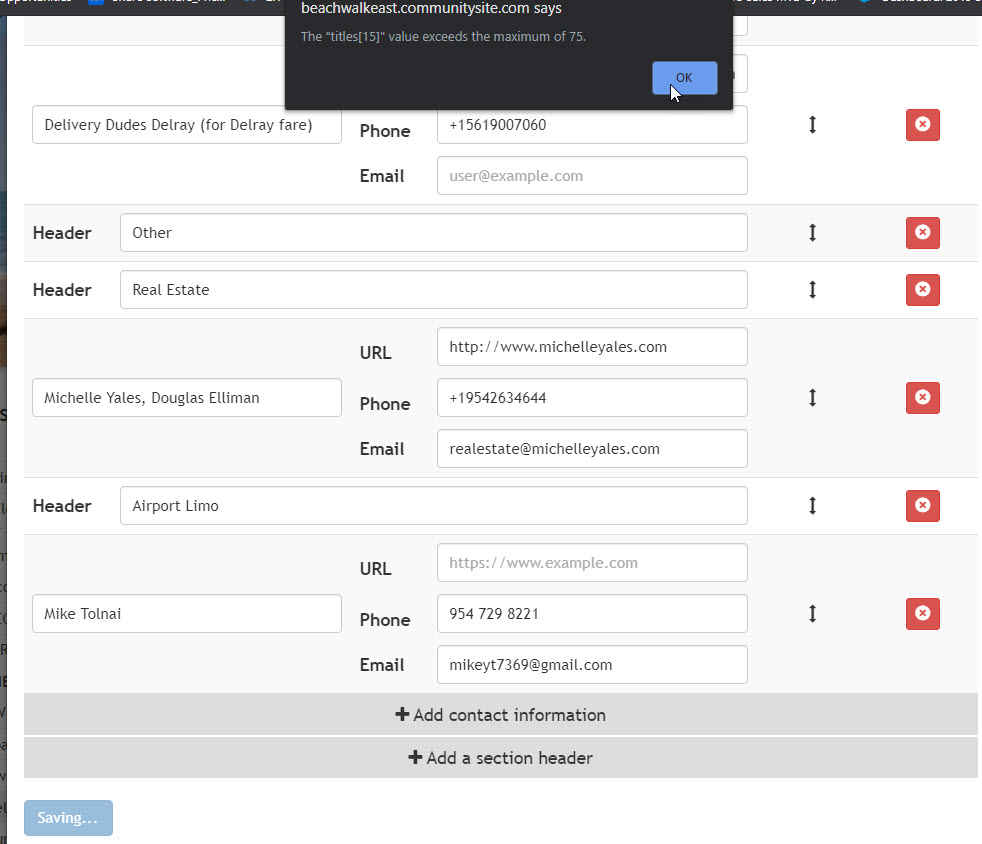Edit the Mike Tolnai name field
Viewport: 982px width, 844px height.
[187, 614]
